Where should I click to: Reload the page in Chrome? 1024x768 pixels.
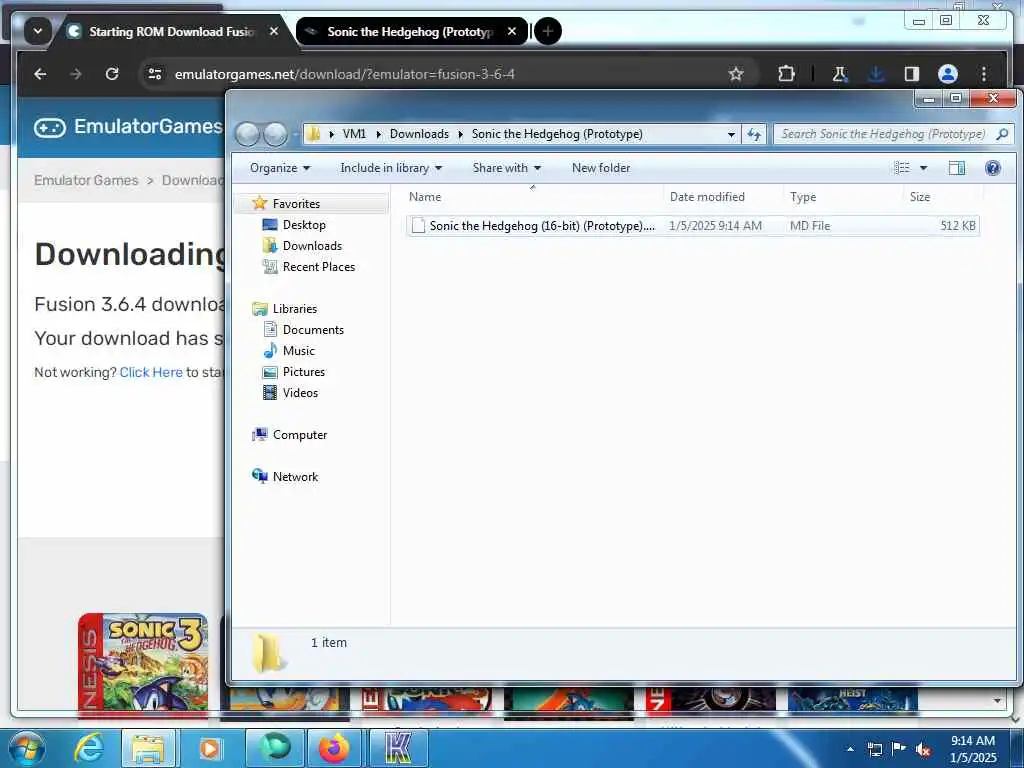click(x=112, y=74)
